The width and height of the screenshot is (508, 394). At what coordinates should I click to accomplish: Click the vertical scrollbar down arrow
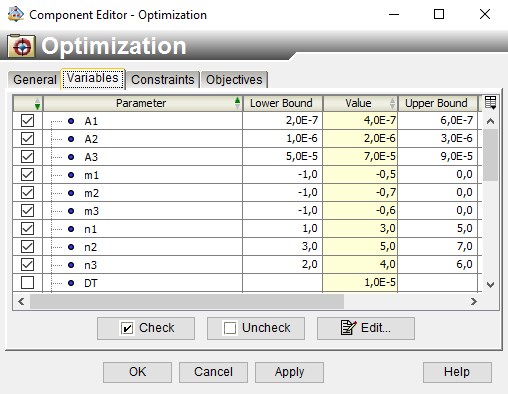pyautogui.click(x=490, y=285)
